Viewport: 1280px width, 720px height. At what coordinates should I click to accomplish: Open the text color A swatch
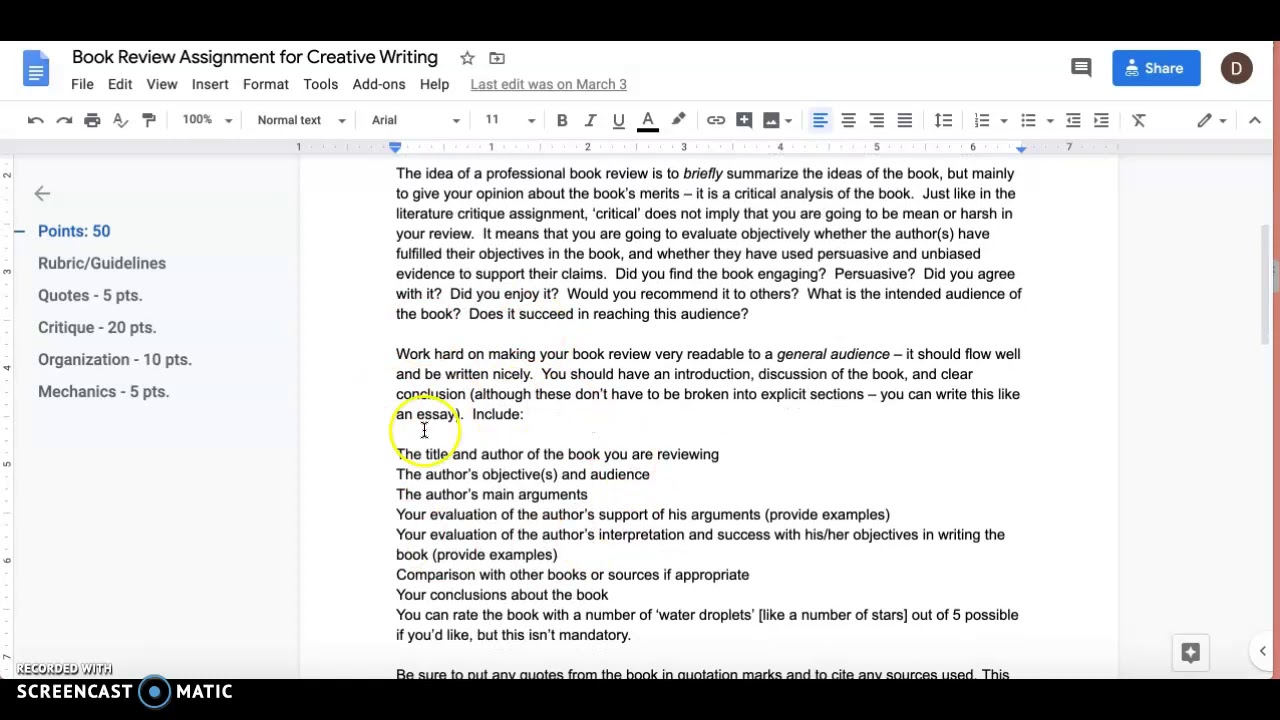(648, 121)
